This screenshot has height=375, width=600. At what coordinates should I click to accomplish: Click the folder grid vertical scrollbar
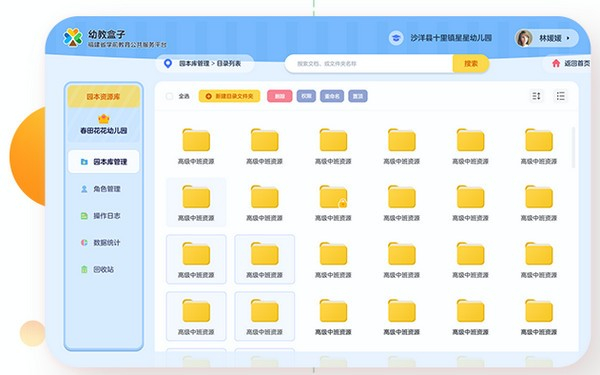point(573,147)
